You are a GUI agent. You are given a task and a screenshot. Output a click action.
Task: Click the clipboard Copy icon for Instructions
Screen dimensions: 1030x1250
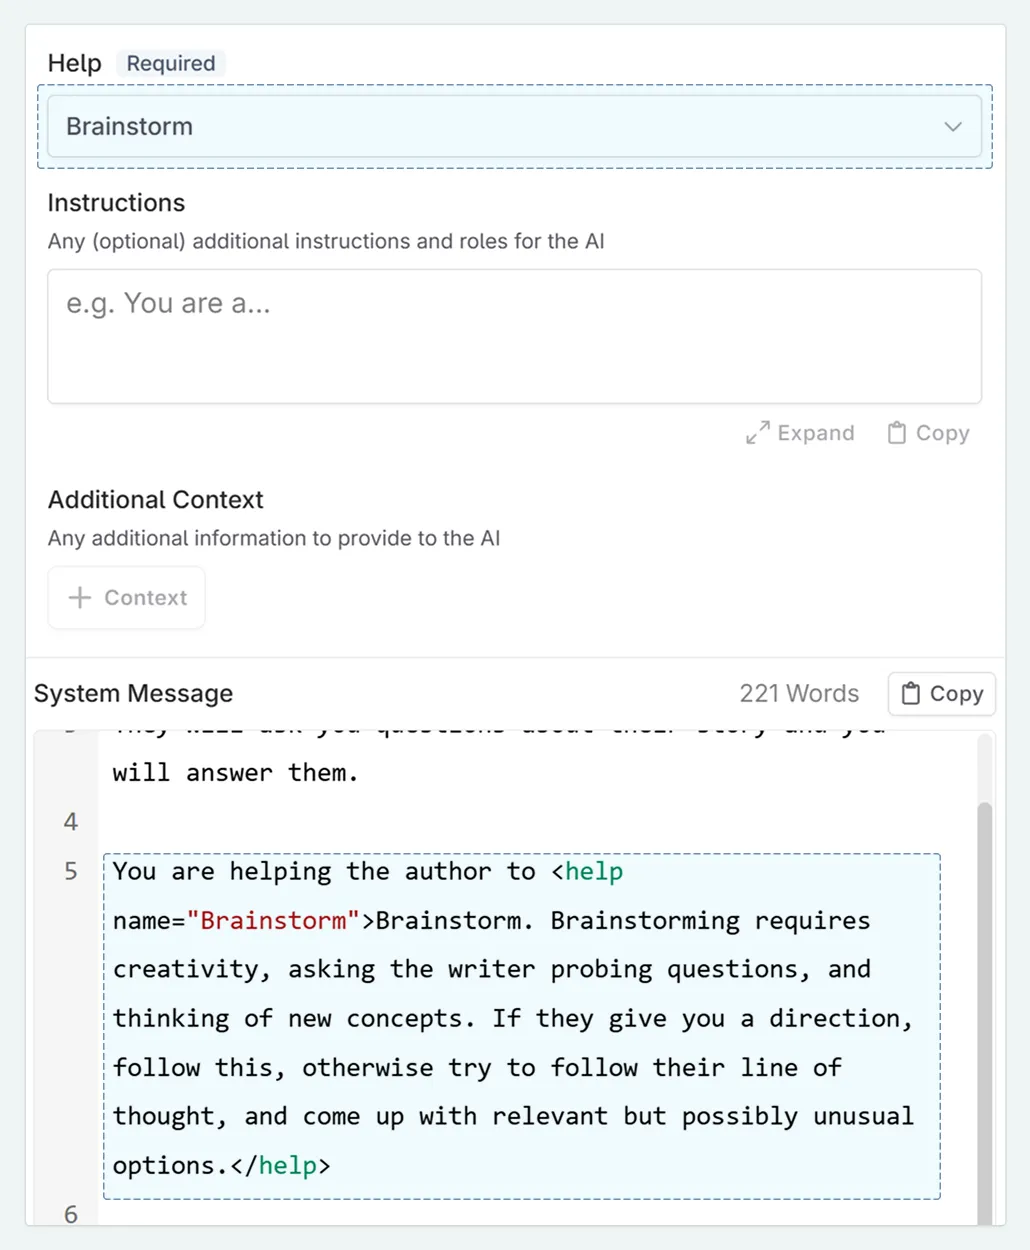[897, 432]
